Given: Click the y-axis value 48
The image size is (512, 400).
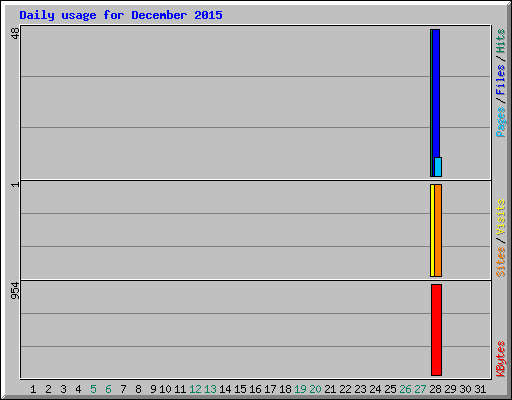Looking at the screenshot, I should pos(15,33).
